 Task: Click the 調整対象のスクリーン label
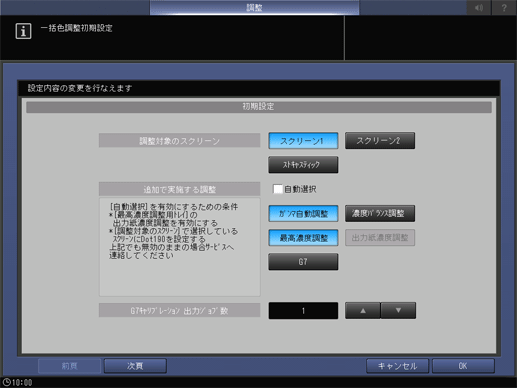click(x=179, y=141)
